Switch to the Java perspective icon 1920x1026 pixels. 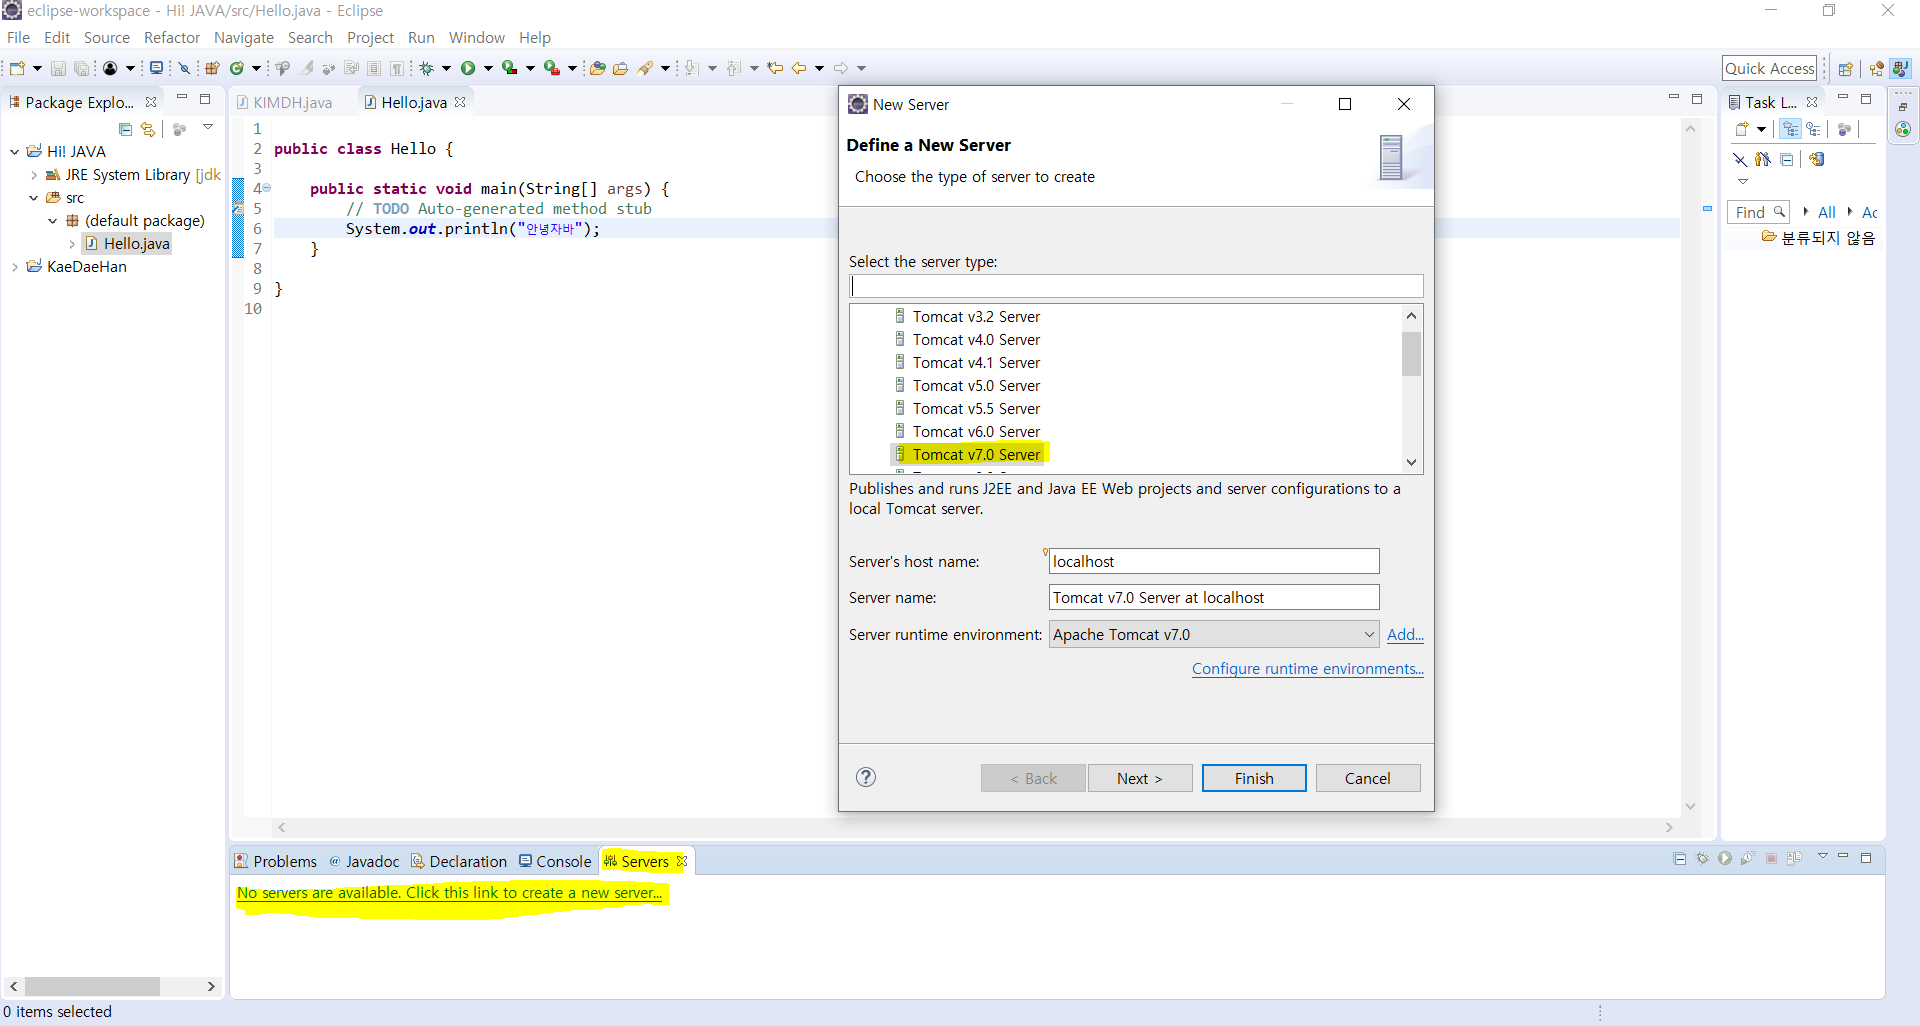point(1901,68)
